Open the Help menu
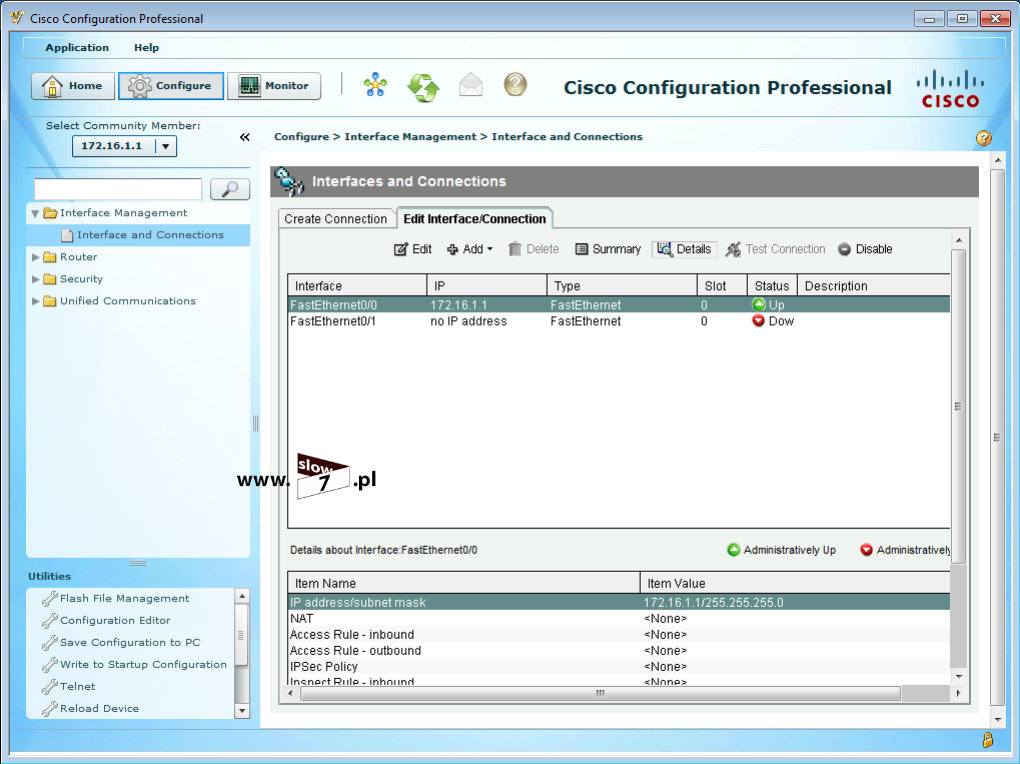The image size is (1020, 764). tap(146, 48)
